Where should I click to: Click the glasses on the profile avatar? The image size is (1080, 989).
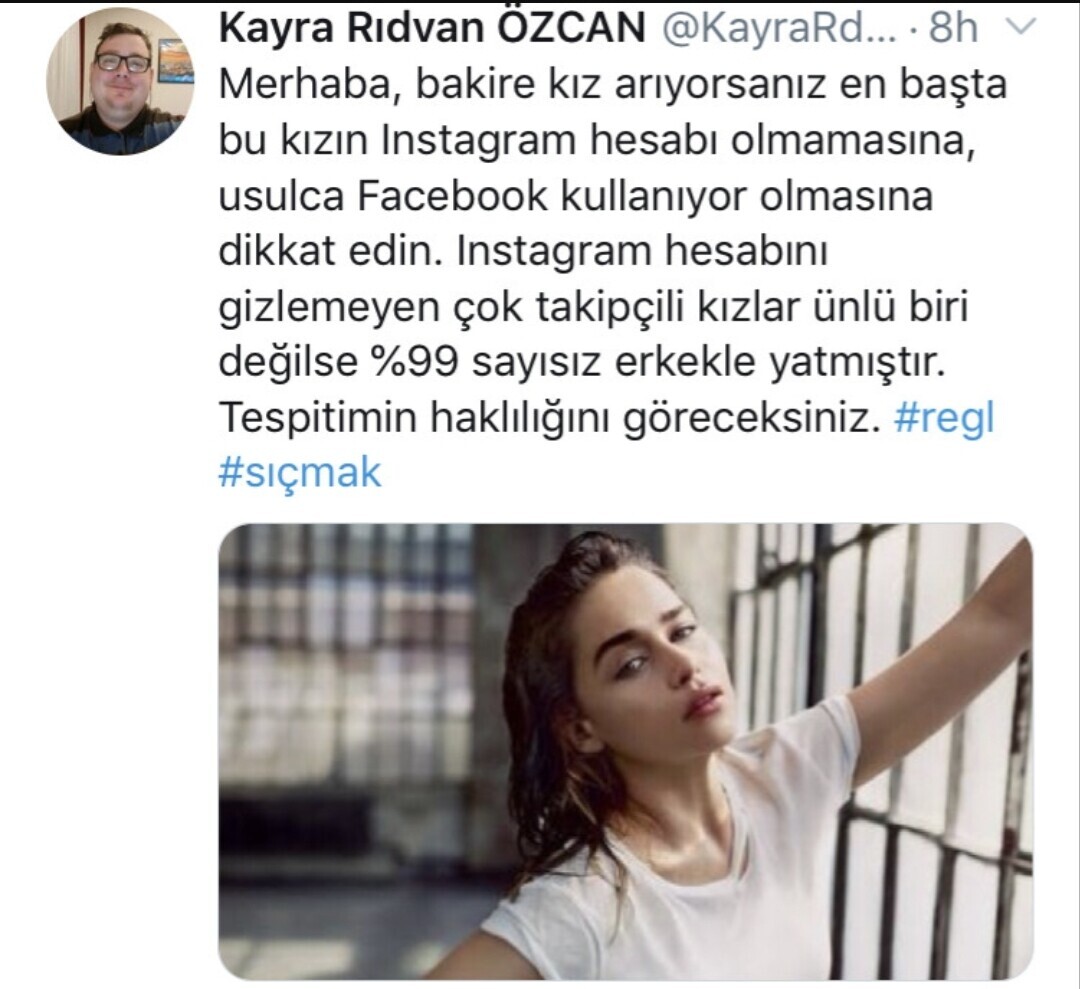tap(123, 63)
